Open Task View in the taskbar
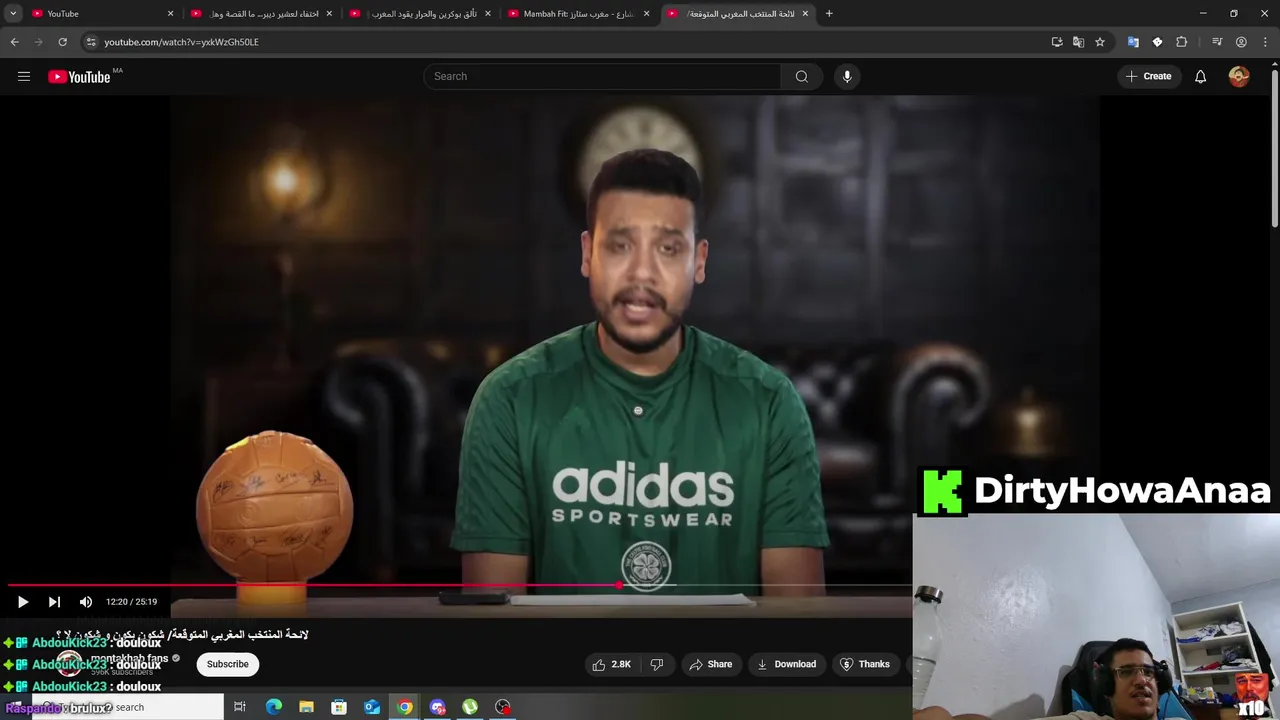The width and height of the screenshot is (1280, 720). coord(240,707)
